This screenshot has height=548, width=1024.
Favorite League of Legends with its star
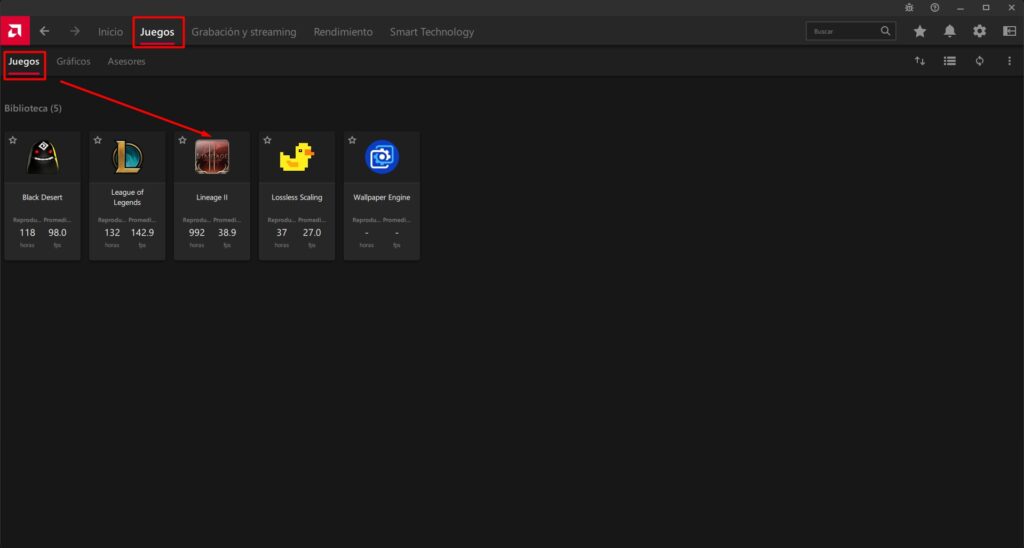[98, 140]
